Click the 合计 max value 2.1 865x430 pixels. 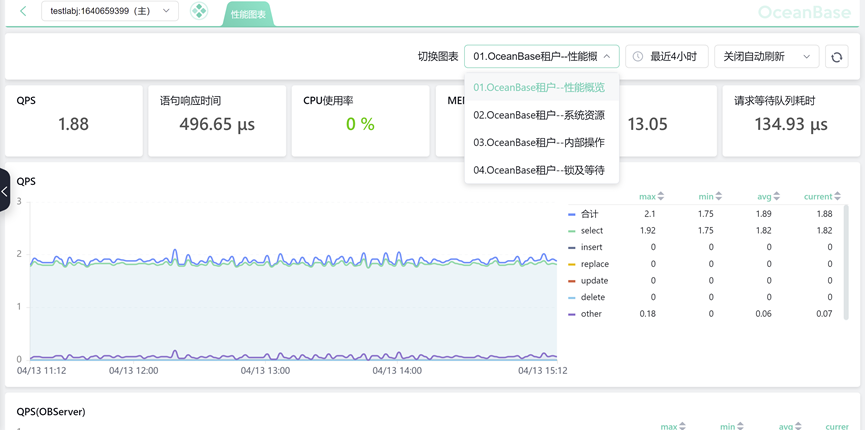[649, 214]
